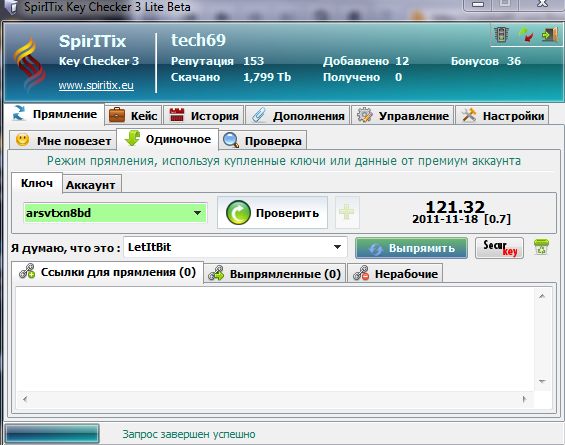Select the Одиночное sub-tab
This screenshot has width=565, height=445.
(168, 139)
